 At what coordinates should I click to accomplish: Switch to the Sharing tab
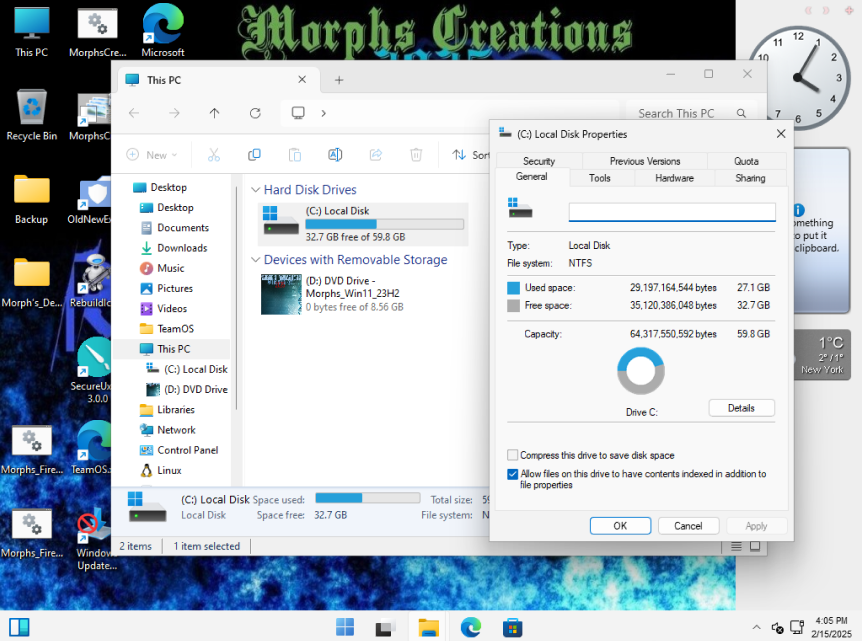point(750,178)
